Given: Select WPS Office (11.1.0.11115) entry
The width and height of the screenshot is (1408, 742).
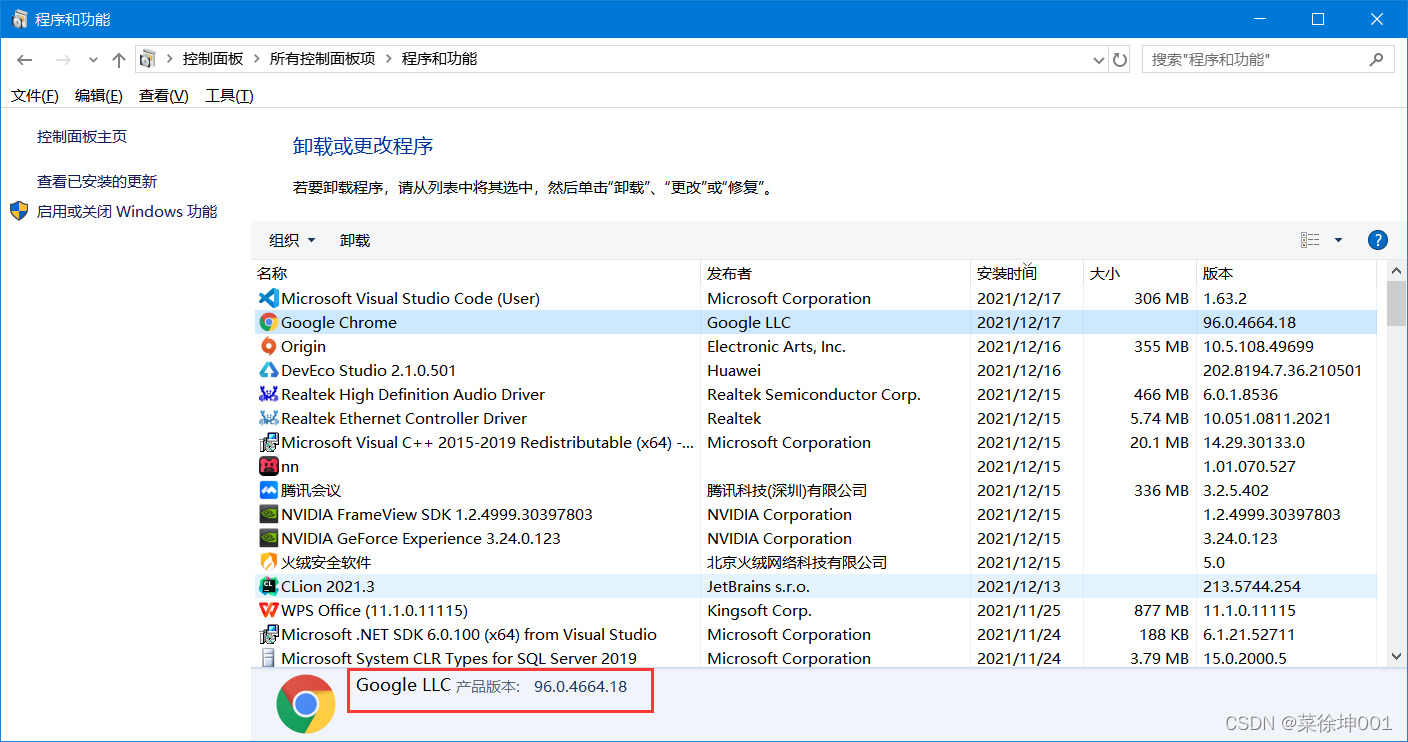Looking at the screenshot, I should click(374, 610).
